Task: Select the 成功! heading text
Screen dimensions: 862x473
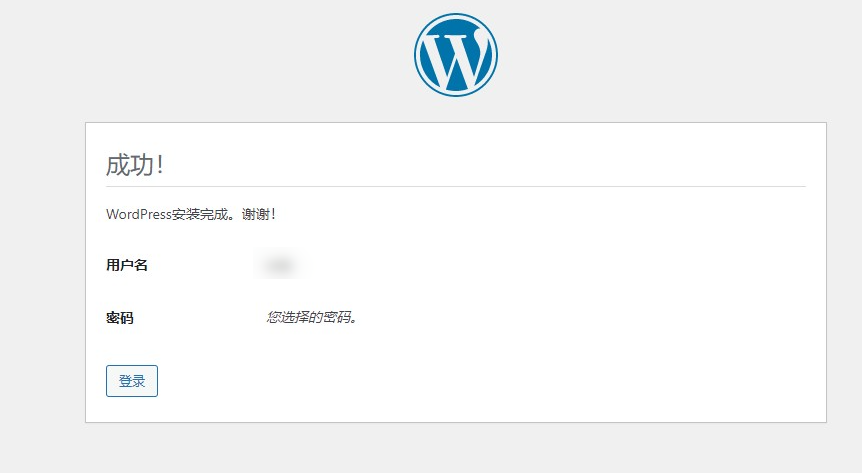Action: click(135, 165)
